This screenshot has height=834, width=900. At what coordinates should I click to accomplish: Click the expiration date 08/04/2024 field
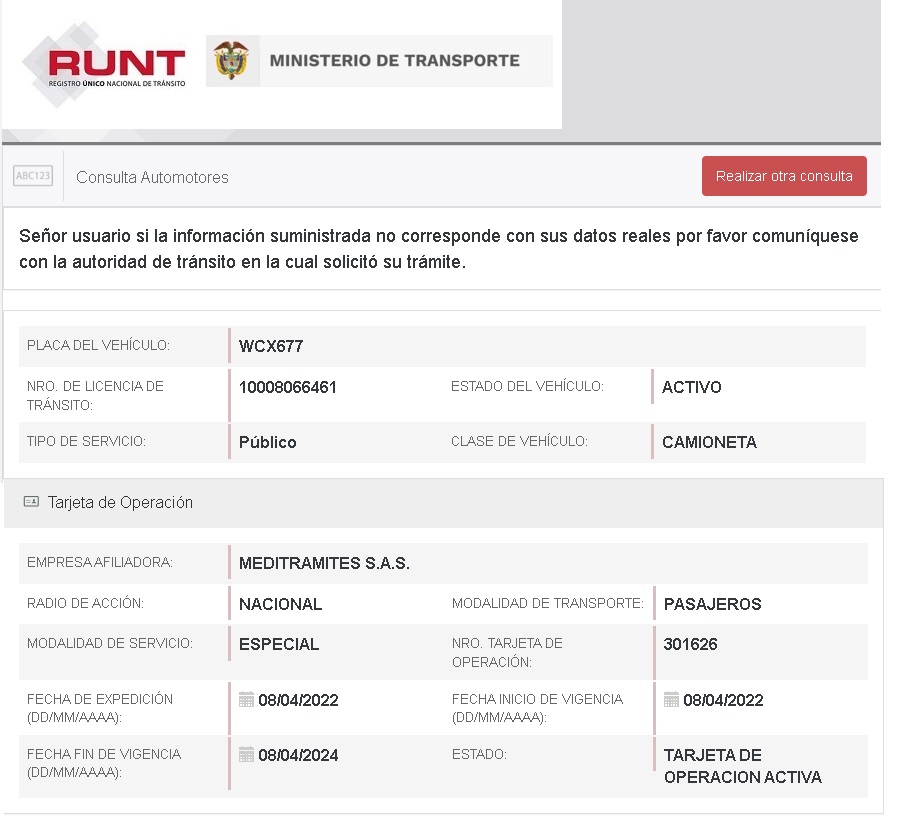point(298,755)
